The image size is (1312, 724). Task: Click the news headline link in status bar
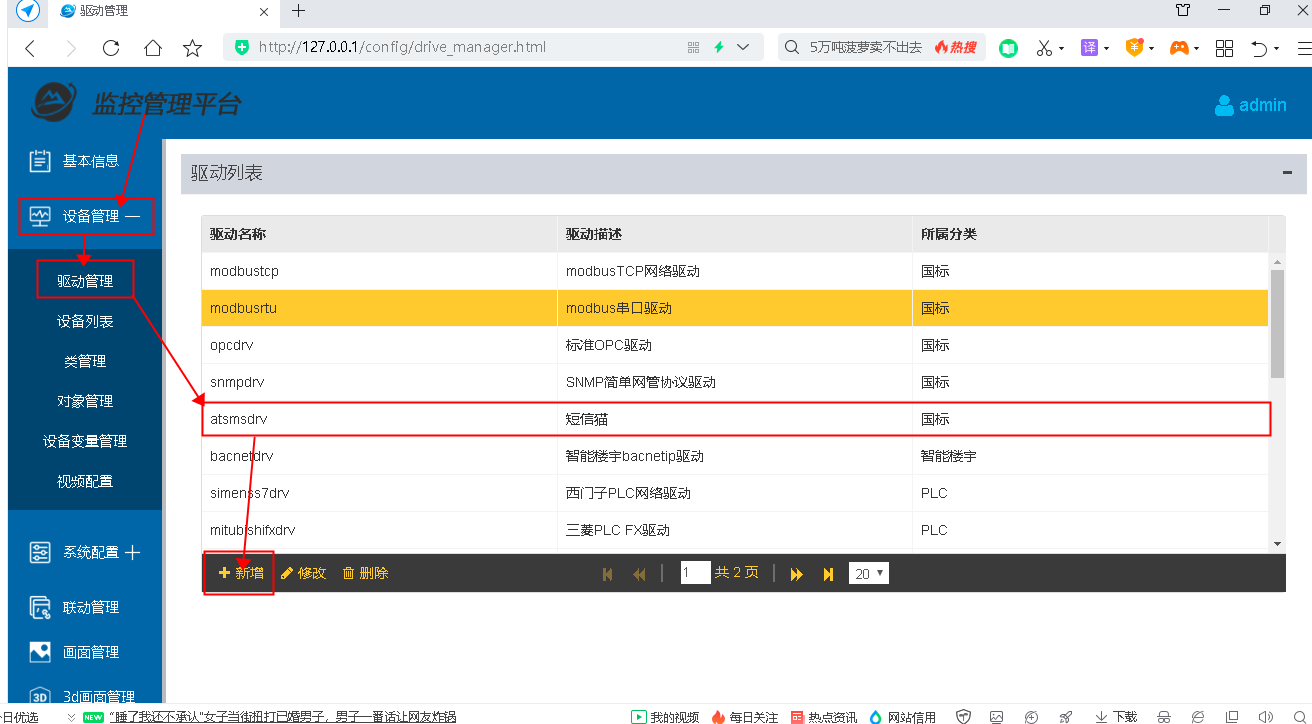pos(282,716)
